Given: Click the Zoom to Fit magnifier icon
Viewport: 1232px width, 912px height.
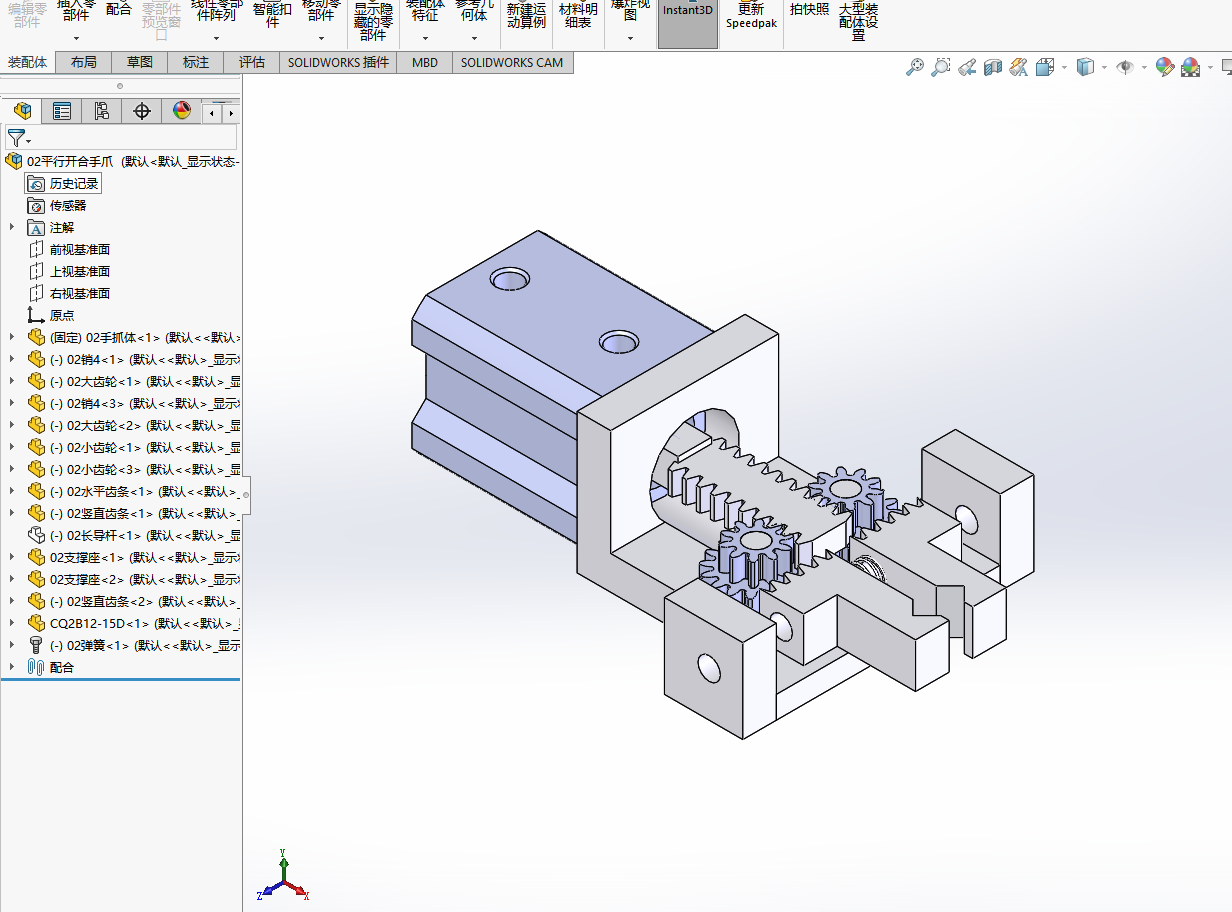Looking at the screenshot, I should point(914,68).
